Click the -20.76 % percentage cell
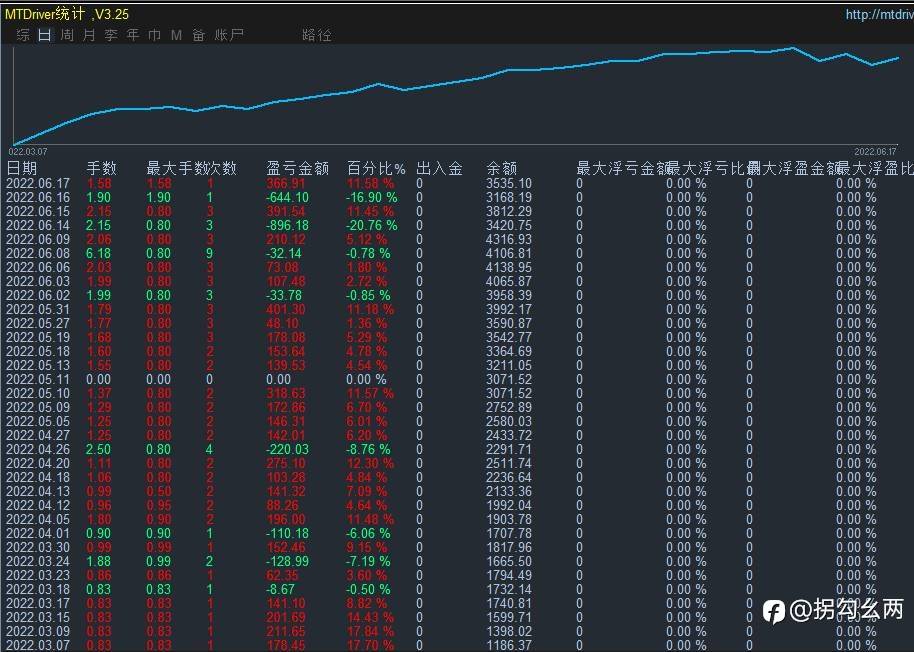914x652 pixels. 372,225
